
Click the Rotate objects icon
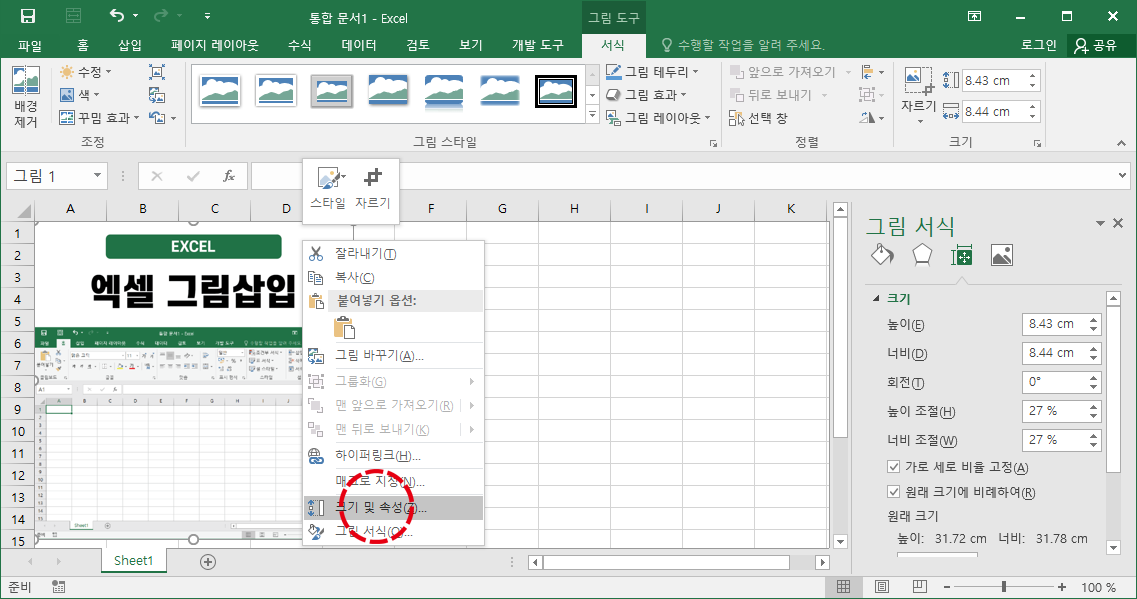[867, 117]
